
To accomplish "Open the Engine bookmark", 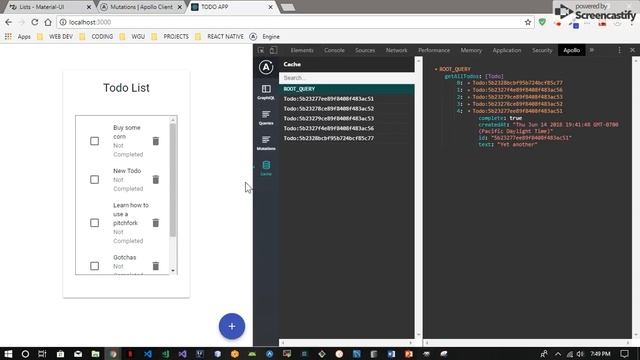I will point(264,37).
